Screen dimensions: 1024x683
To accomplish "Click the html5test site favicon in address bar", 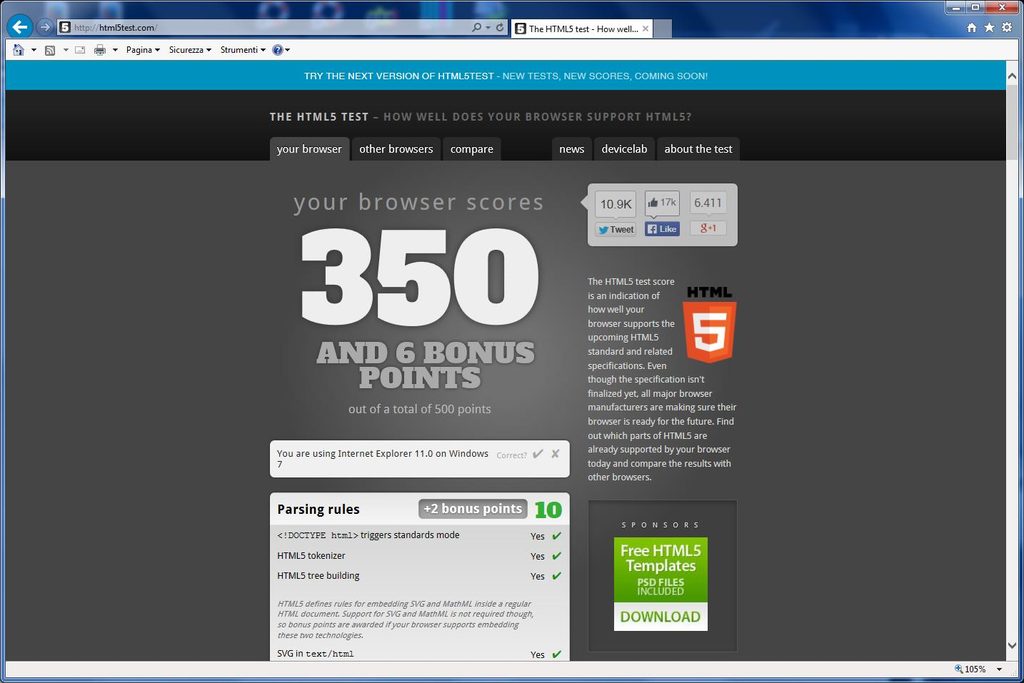I will coord(64,27).
